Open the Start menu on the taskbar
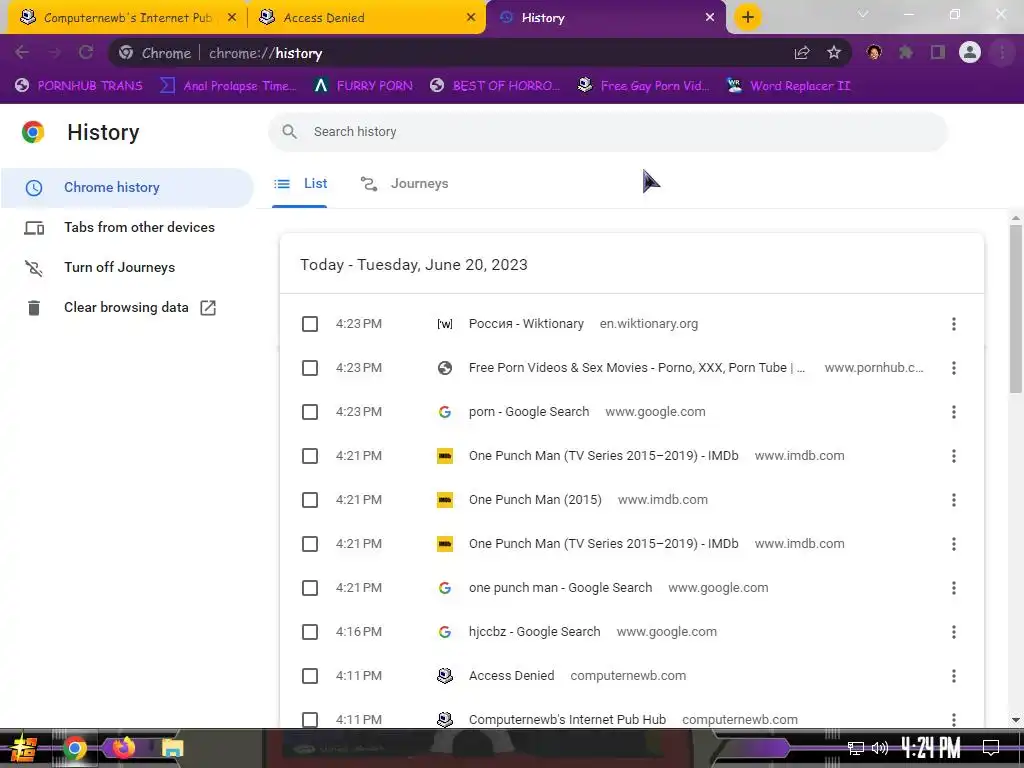This screenshot has width=1024, height=768. coord(24,748)
